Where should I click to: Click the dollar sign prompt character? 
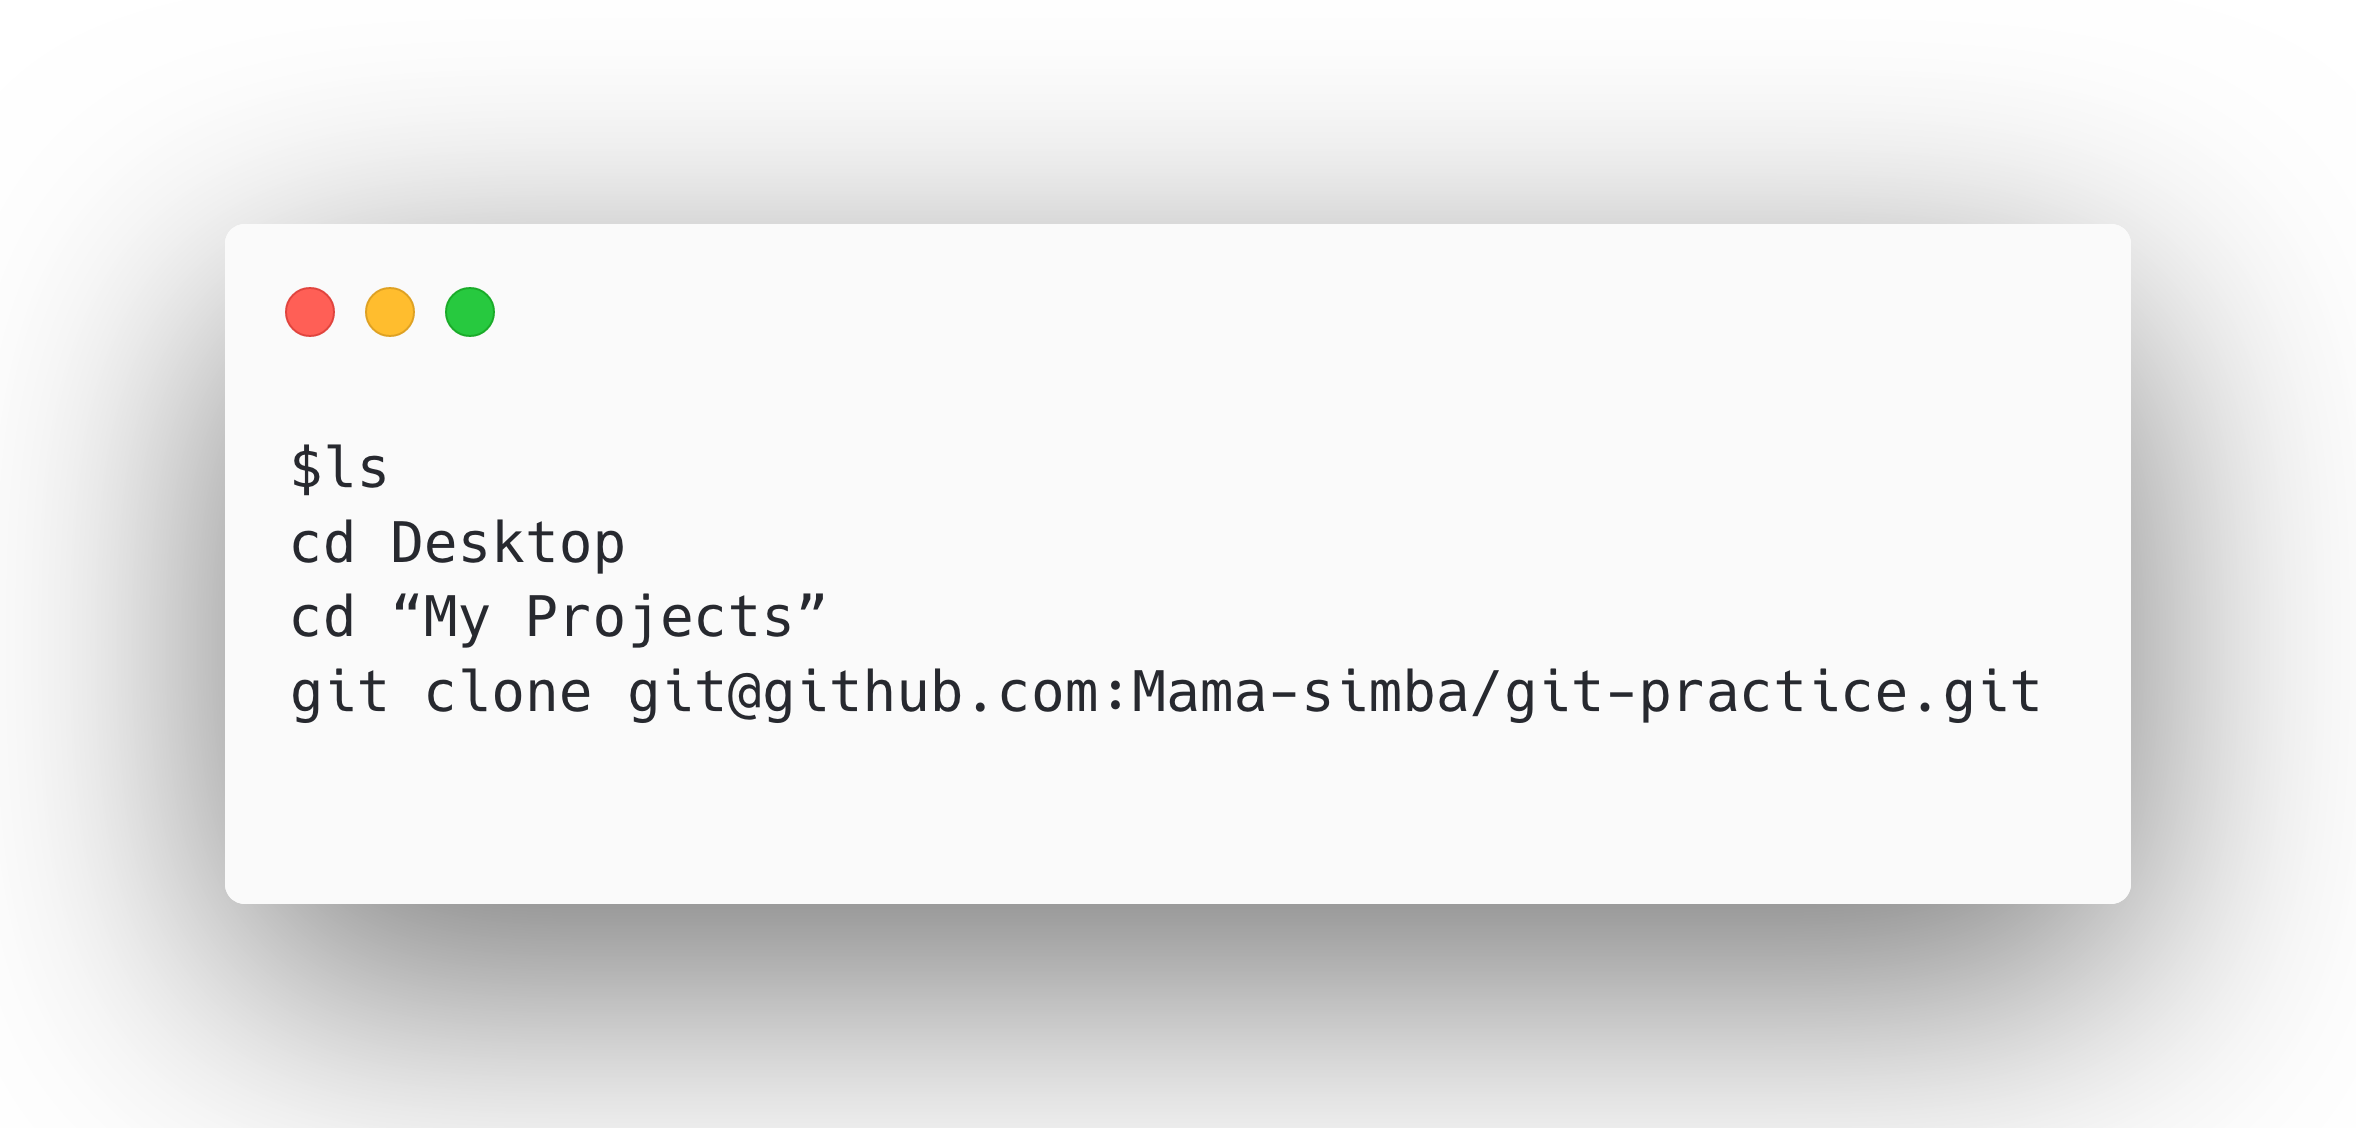[x=305, y=468]
